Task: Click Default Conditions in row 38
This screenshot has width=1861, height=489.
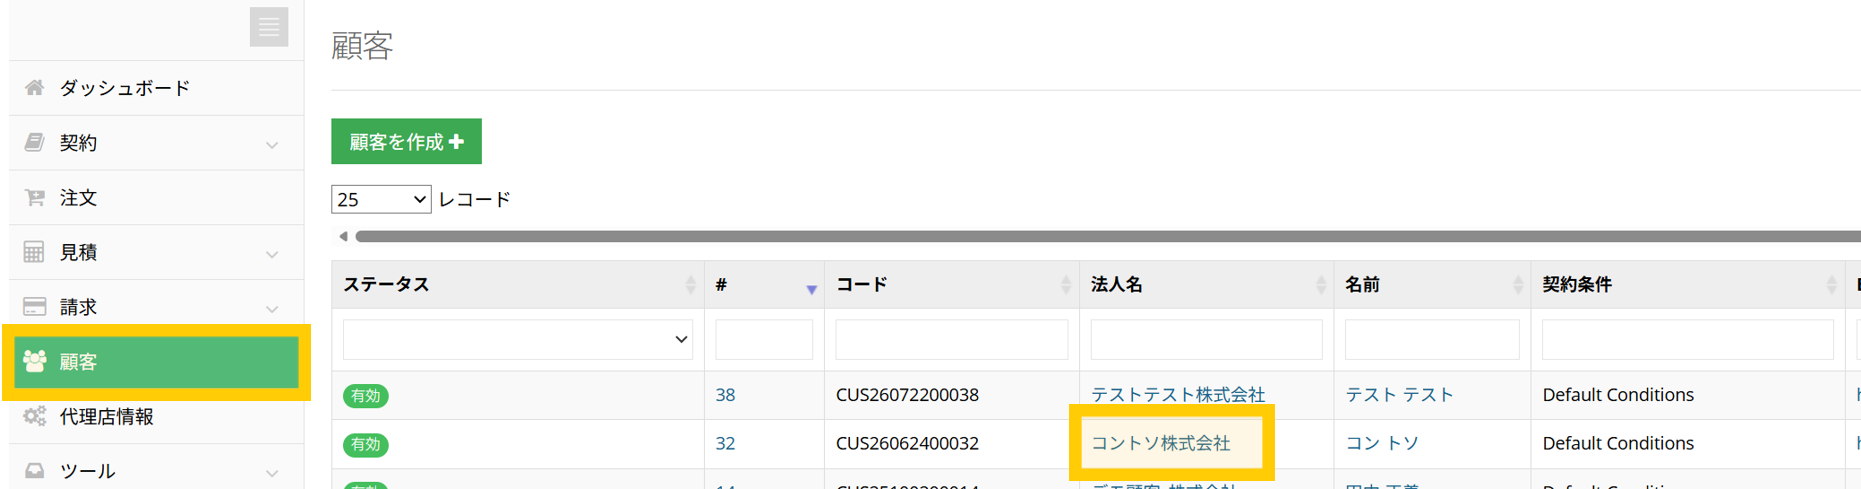Action: coord(1618,395)
